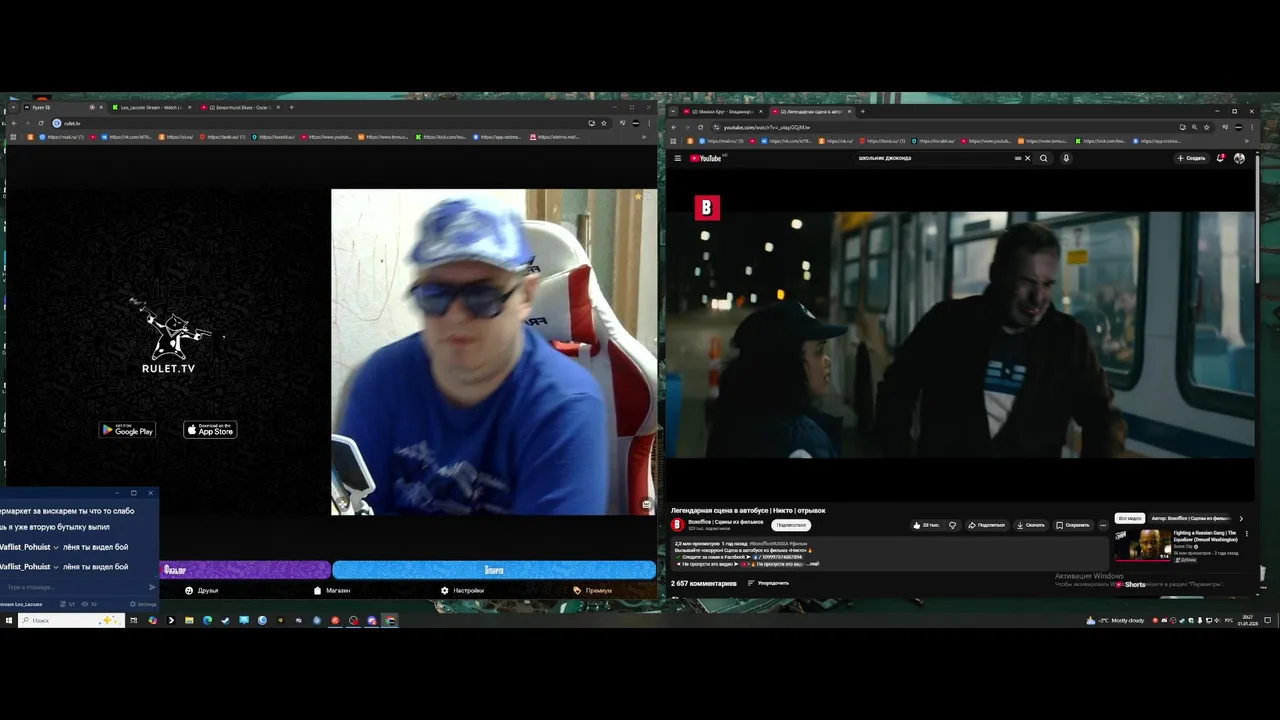The height and width of the screenshot is (720, 1280).
Task: Go to YouTube home via logo
Action: [x=708, y=158]
